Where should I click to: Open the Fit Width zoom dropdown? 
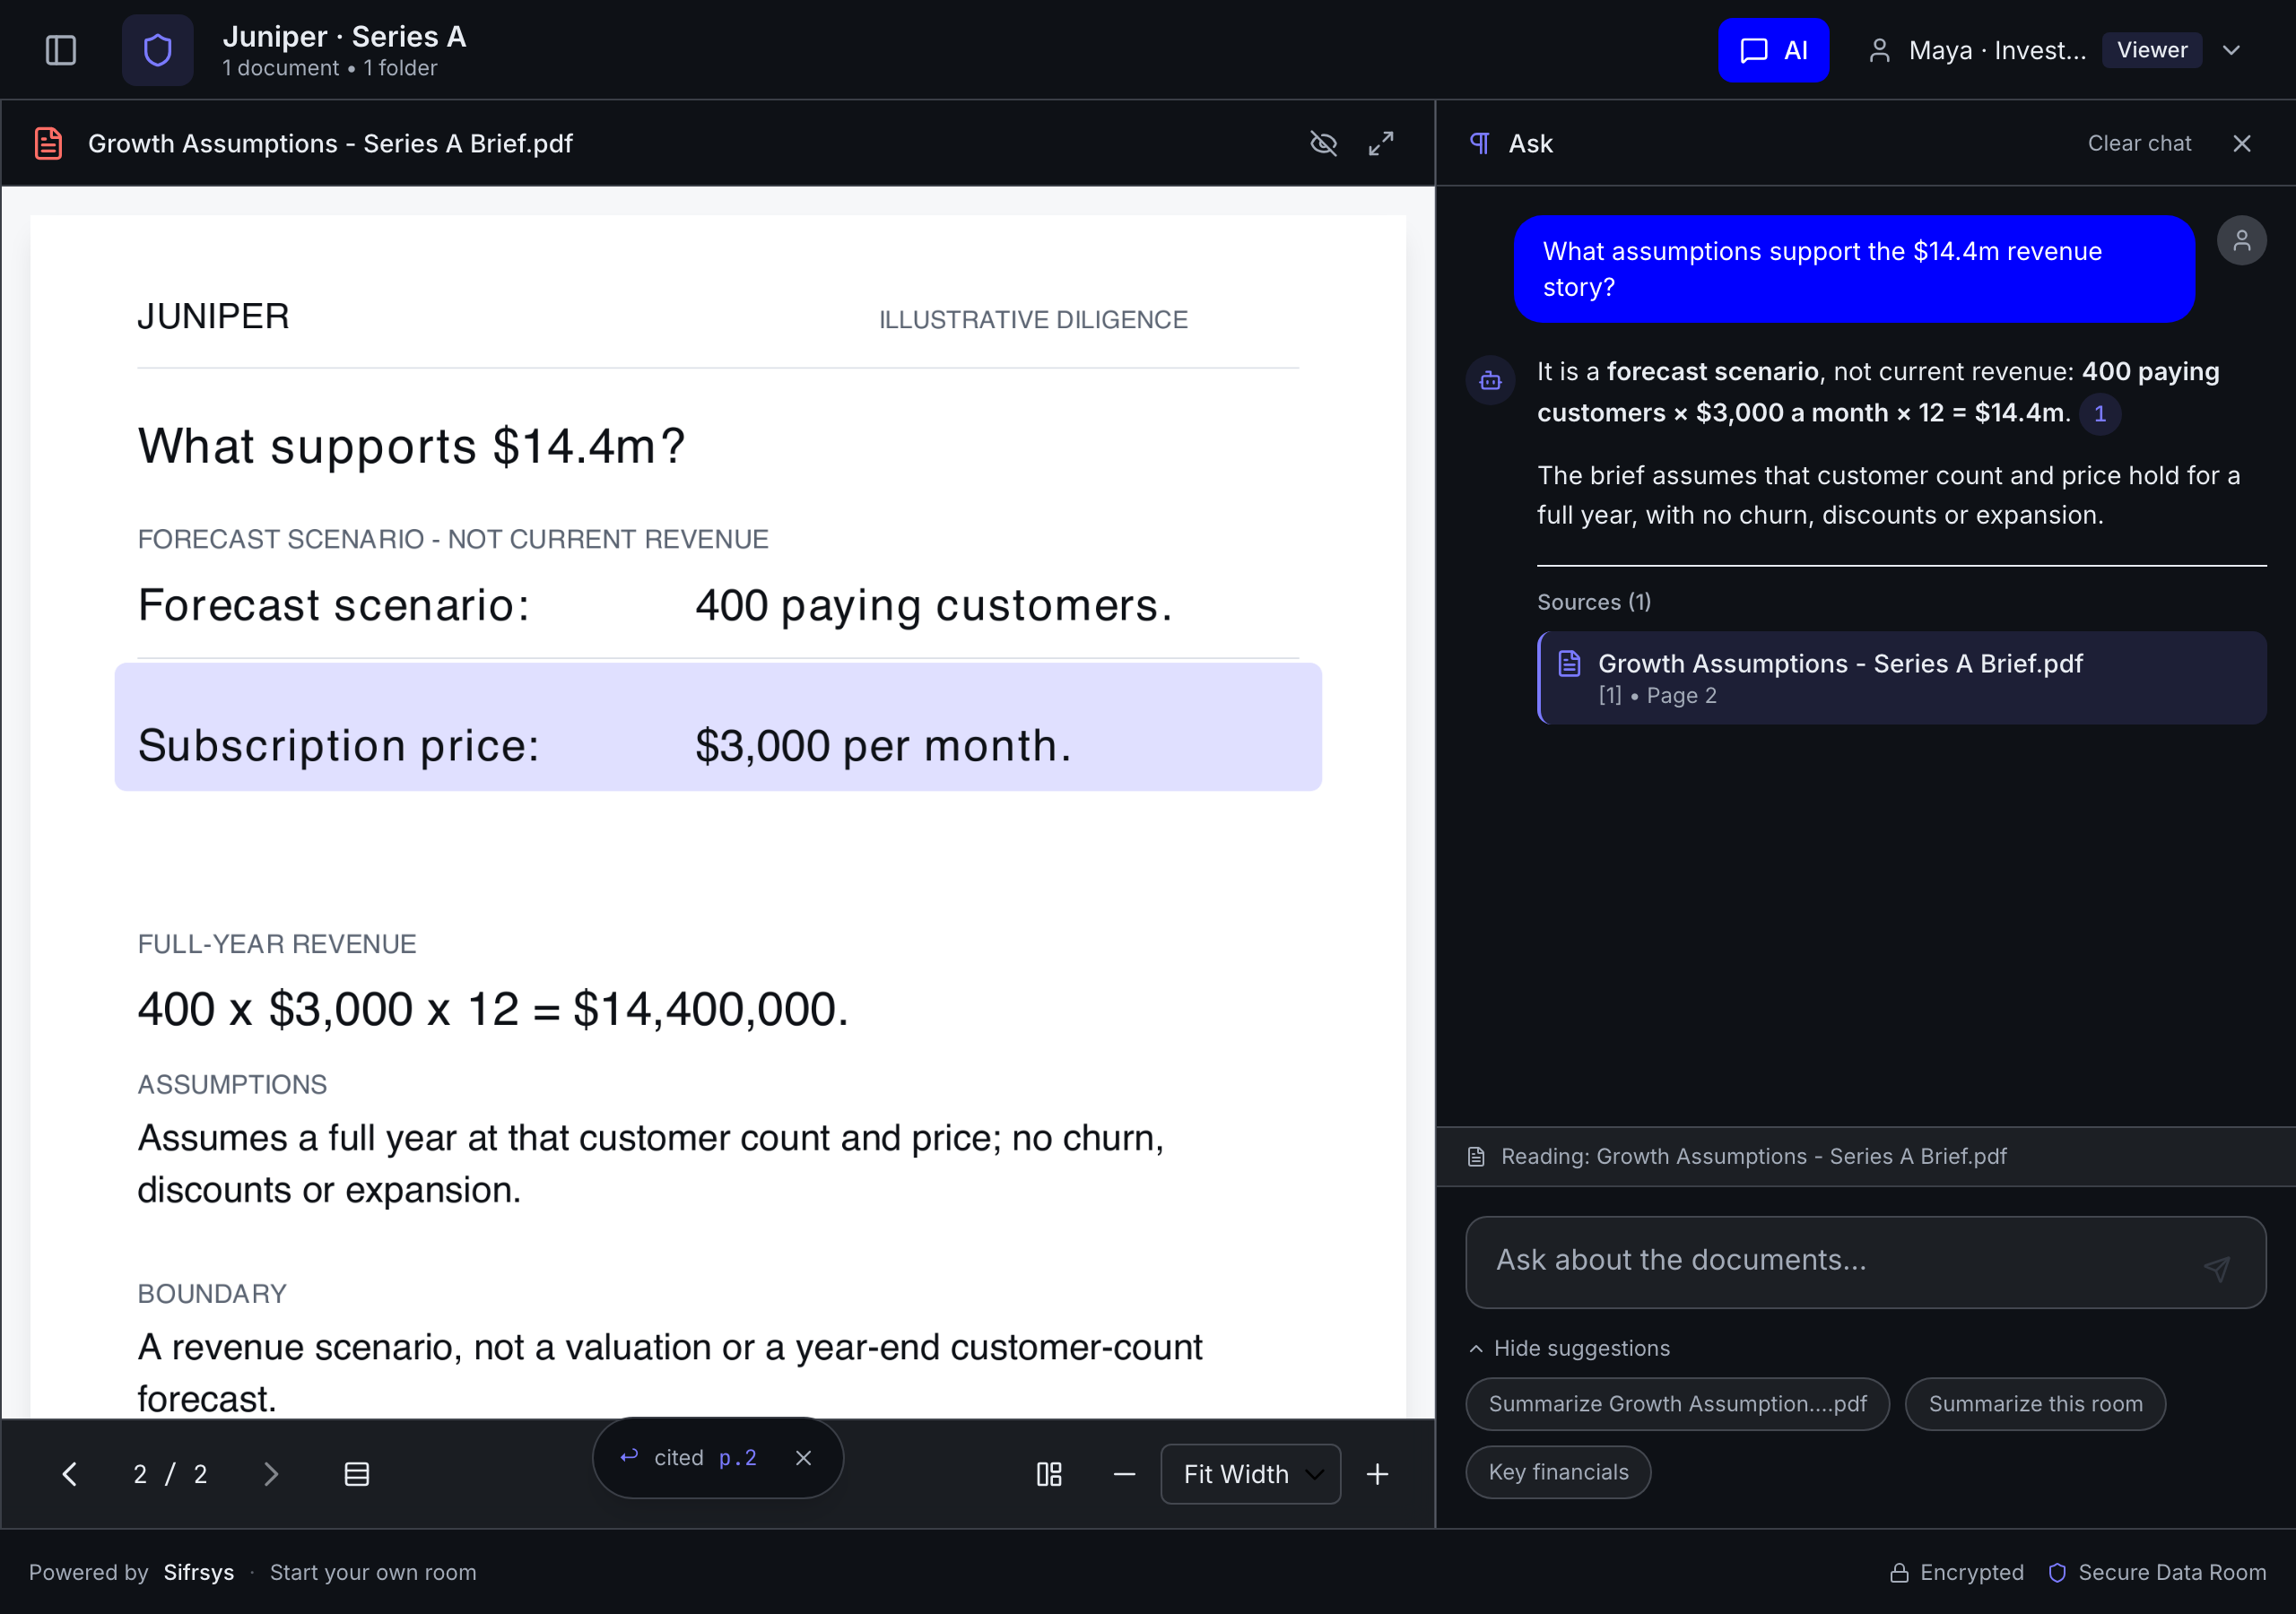pos(1250,1473)
